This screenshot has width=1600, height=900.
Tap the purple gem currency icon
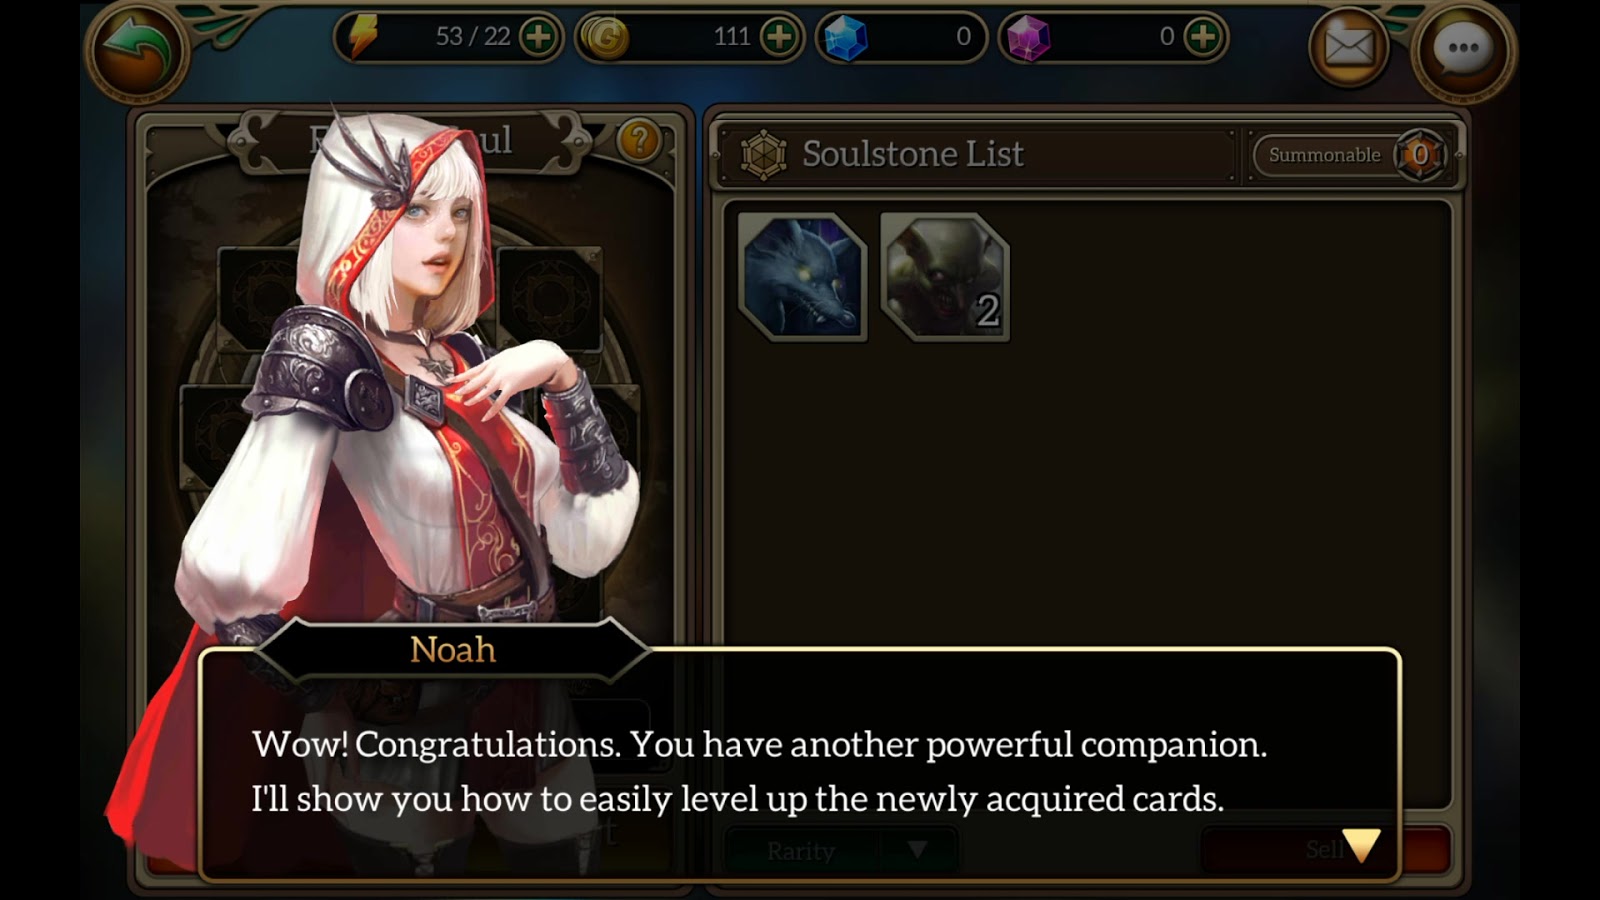click(x=1028, y=38)
